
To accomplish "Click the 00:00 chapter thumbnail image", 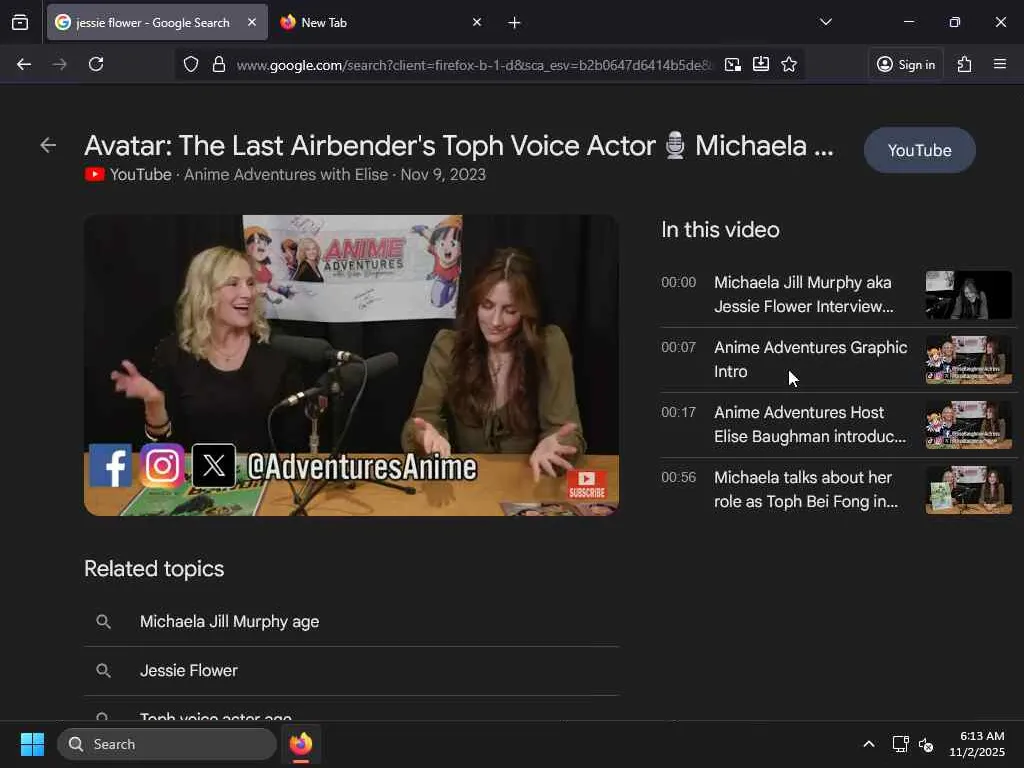I will pyautogui.click(x=968, y=295).
